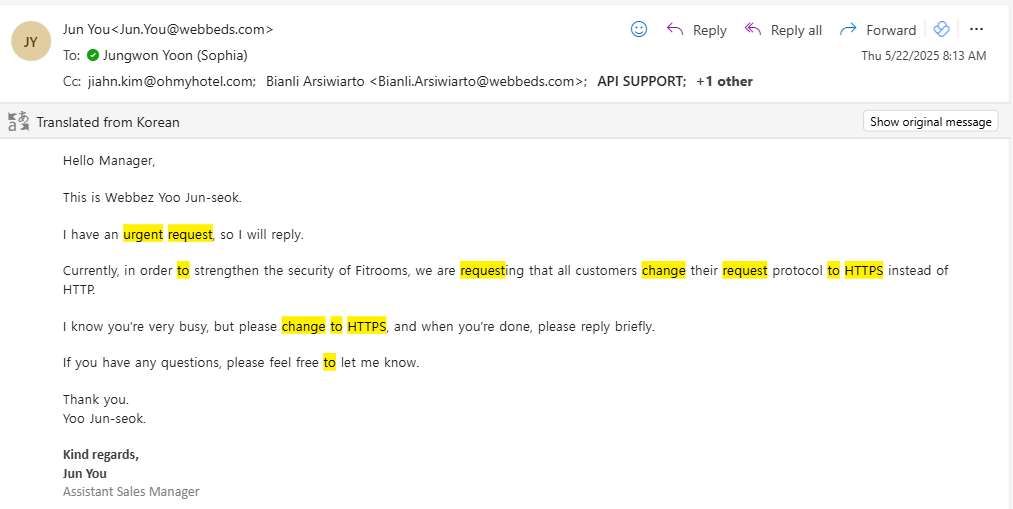Open the more actions ellipsis menu
The image size is (1013, 509).
click(977, 29)
